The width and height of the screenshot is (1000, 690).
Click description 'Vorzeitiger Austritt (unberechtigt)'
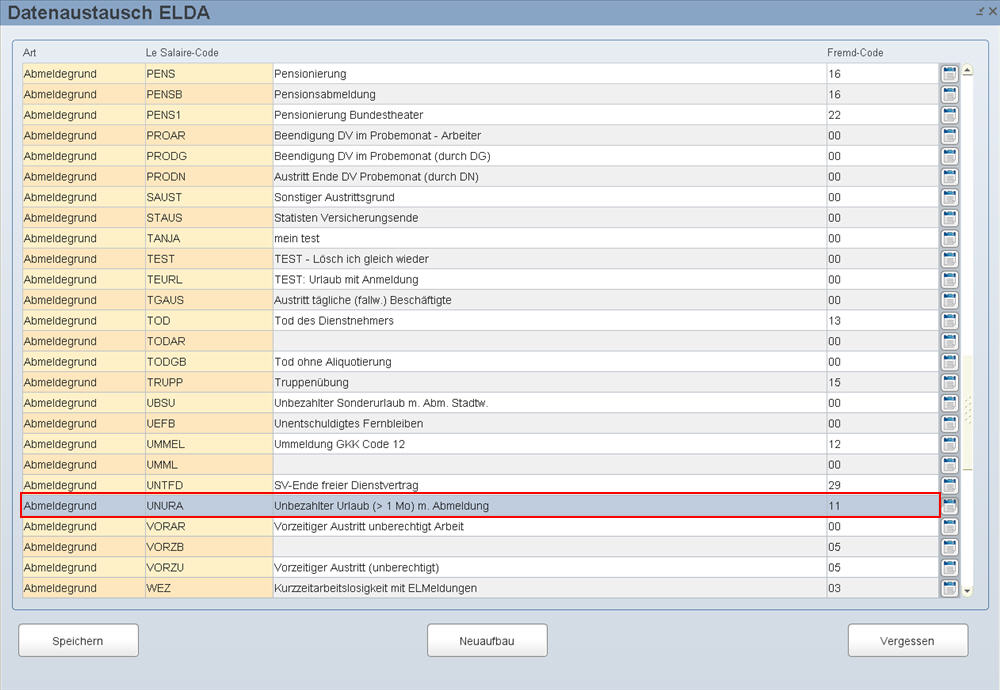point(550,568)
